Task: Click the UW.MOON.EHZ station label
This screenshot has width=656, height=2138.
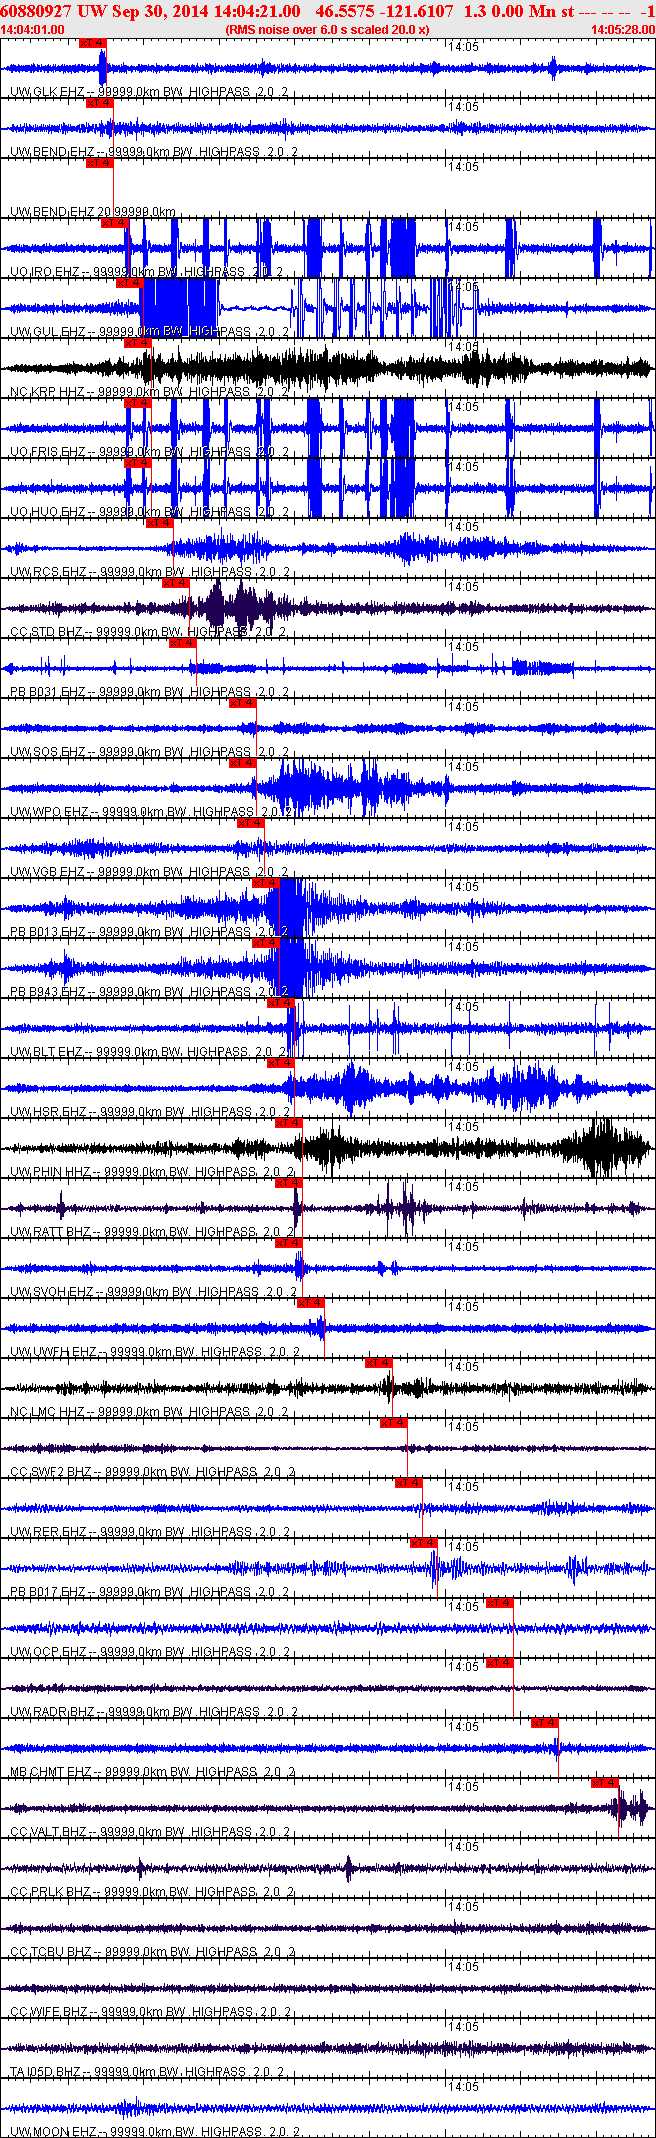Action: click(x=153, y=2132)
